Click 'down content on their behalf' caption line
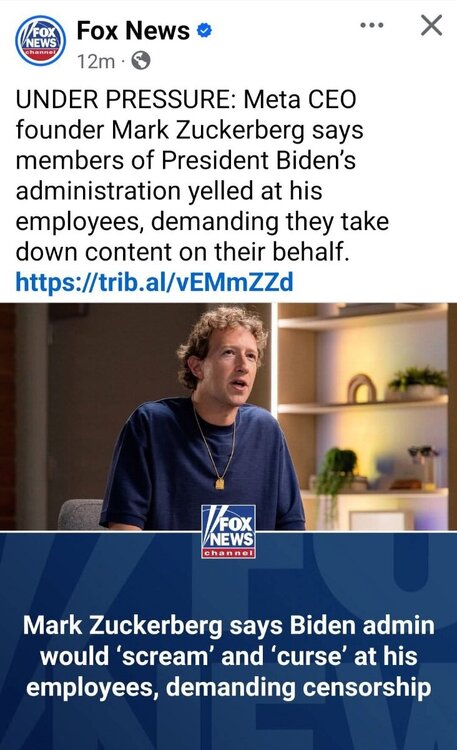The height and width of the screenshot is (750, 457). [182, 252]
